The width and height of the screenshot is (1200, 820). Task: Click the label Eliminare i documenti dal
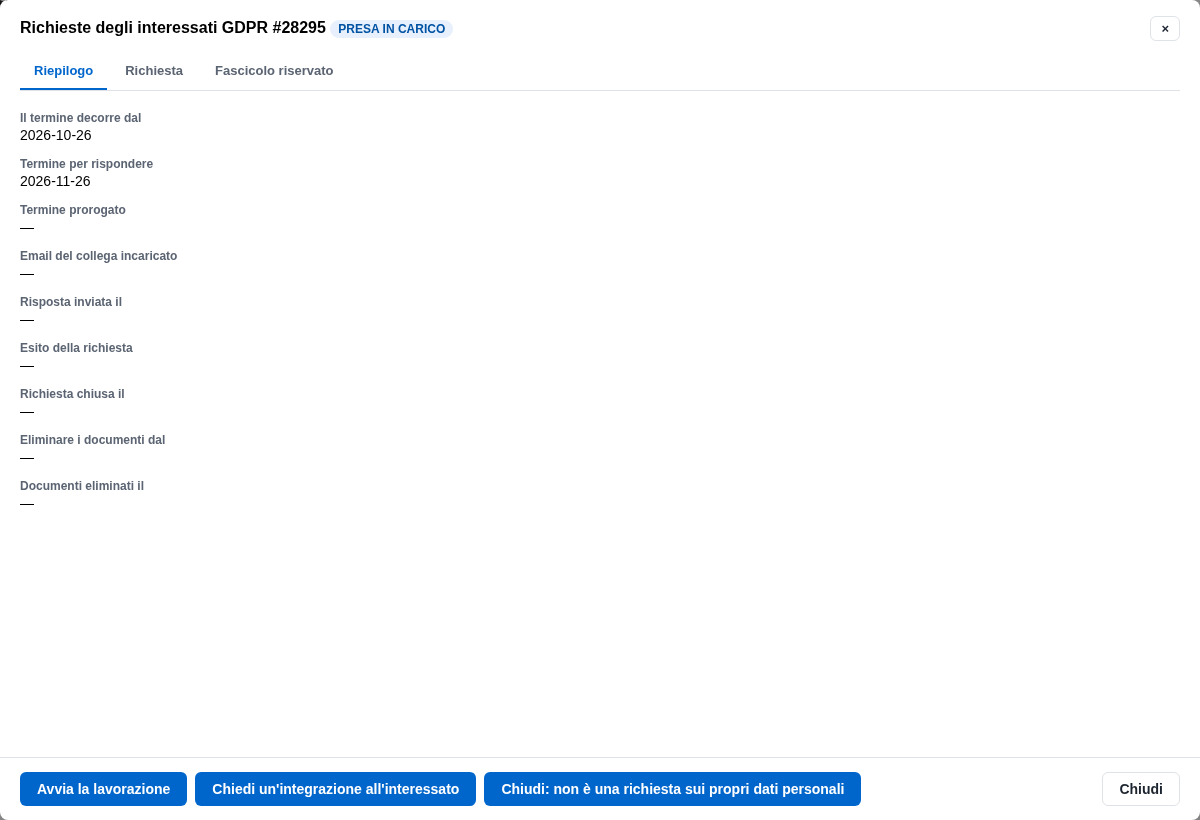click(x=92, y=440)
